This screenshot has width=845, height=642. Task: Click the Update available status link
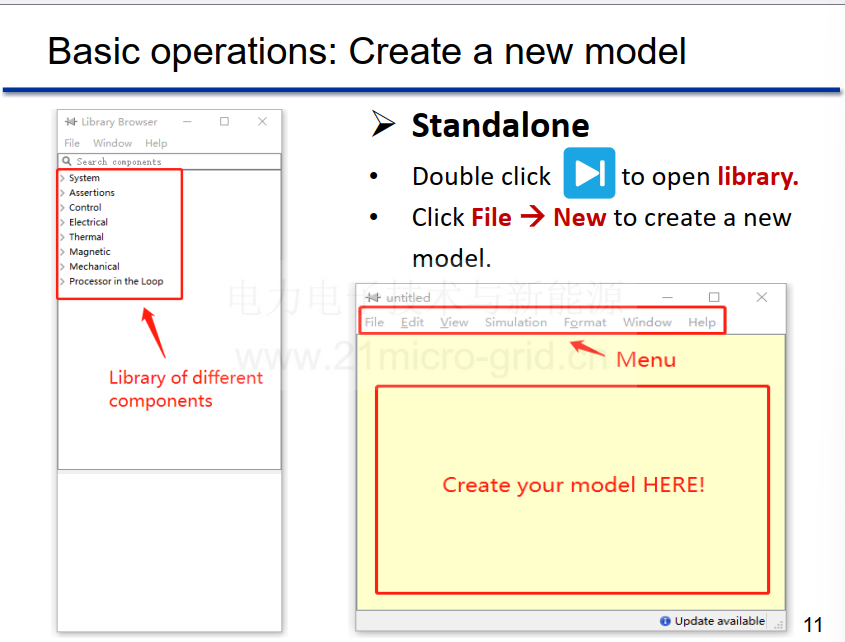pyautogui.click(x=719, y=621)
